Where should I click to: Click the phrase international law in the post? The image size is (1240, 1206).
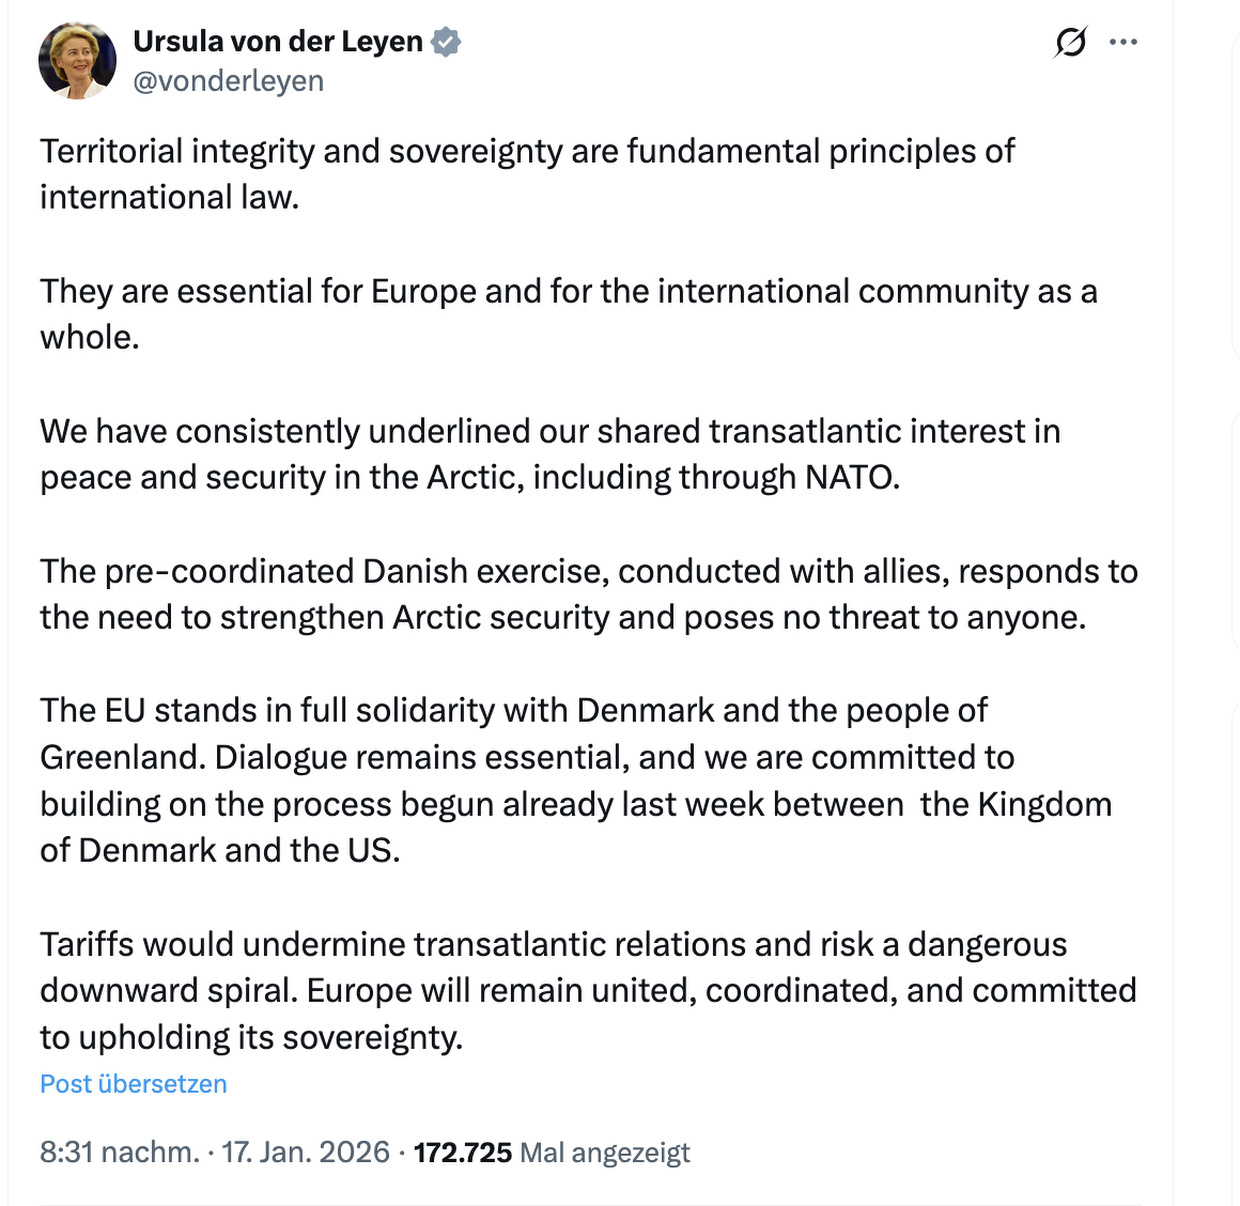coord(168,198)
